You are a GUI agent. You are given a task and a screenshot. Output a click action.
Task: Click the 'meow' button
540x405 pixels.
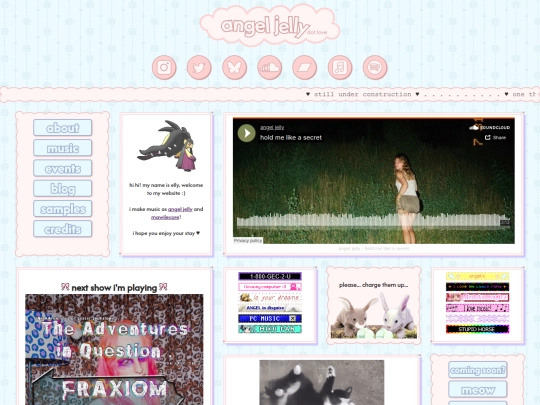pyautogui.click(x=478, y=390)
